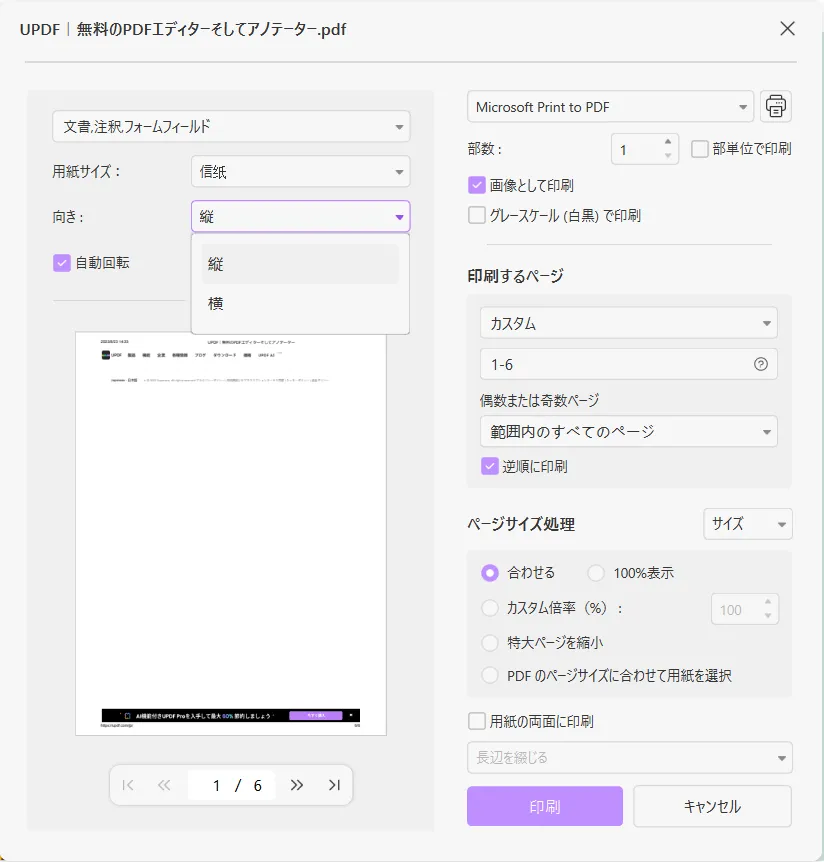Open Microsoft Print to PDF printer dropdown
Image resolution: width=824 pixels, height=862 pixels.
coord(610,107)
